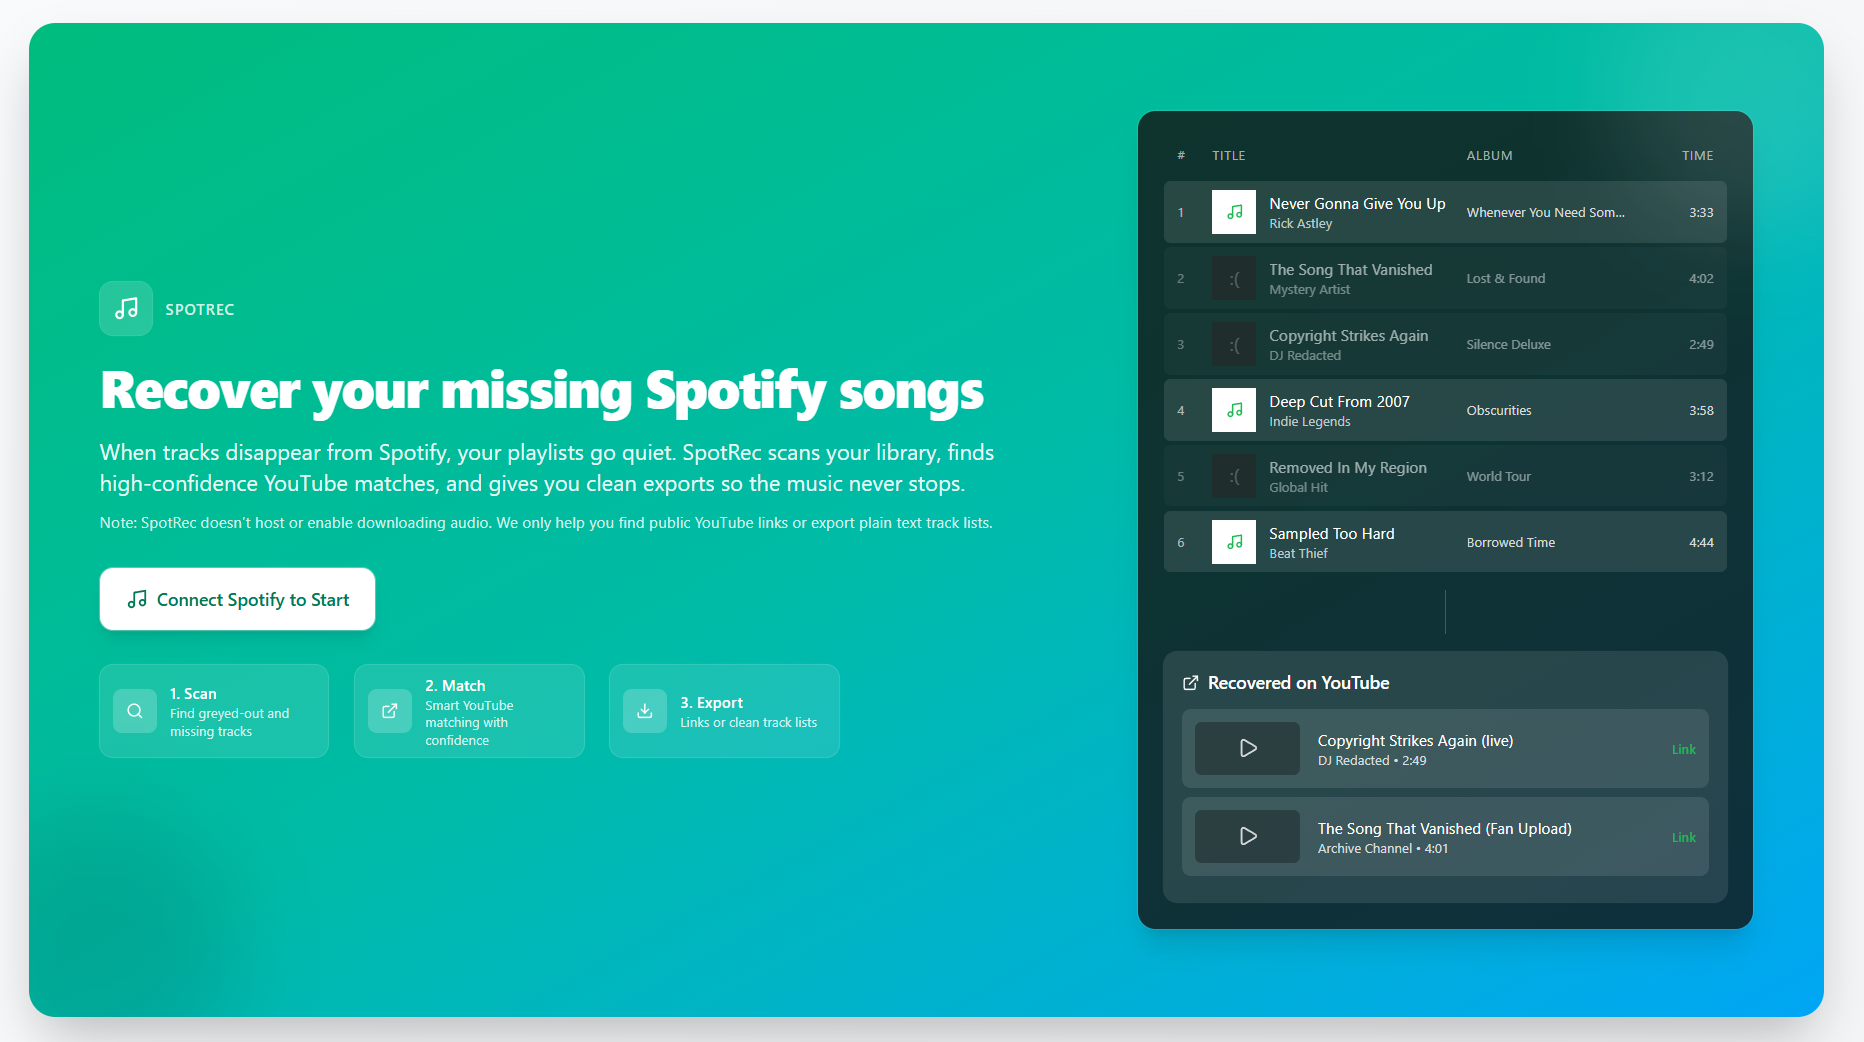1864x1042 pixels.
Task: Click the SPOTREC brand name text
Action: [x=200, y=309]
